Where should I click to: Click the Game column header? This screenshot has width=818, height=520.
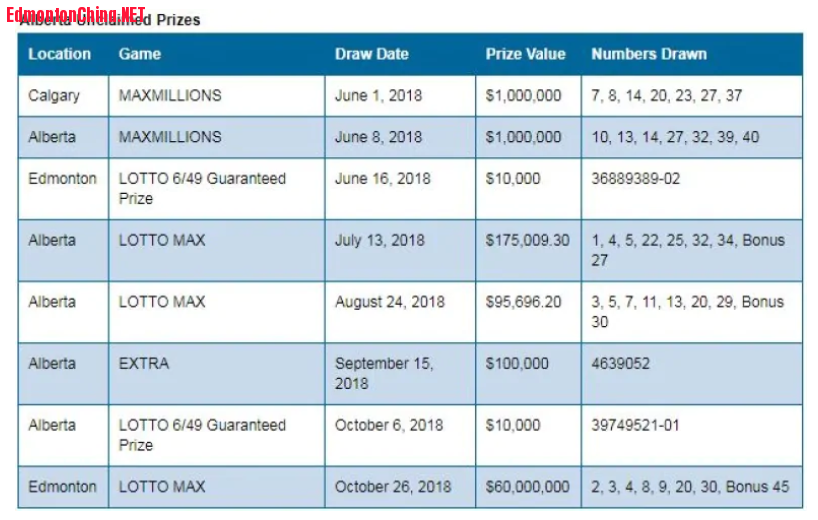[x=140, y=54]
